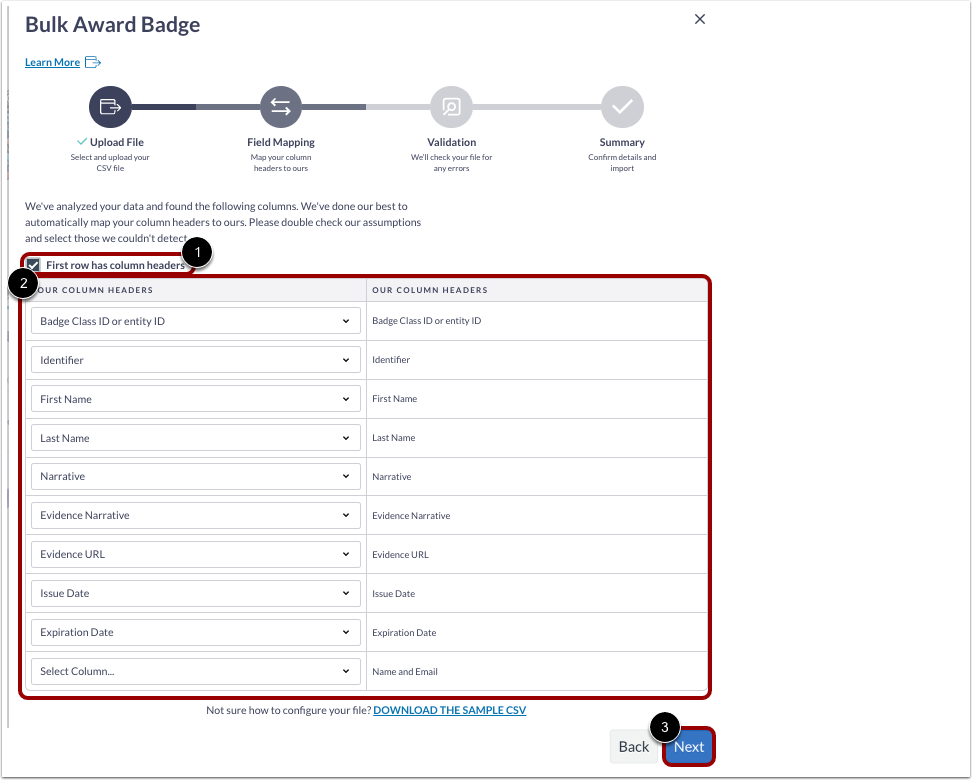Click the Upload File step icon
Screen dimensions: 972x780
pyautogui.click(x=110, y=106)
